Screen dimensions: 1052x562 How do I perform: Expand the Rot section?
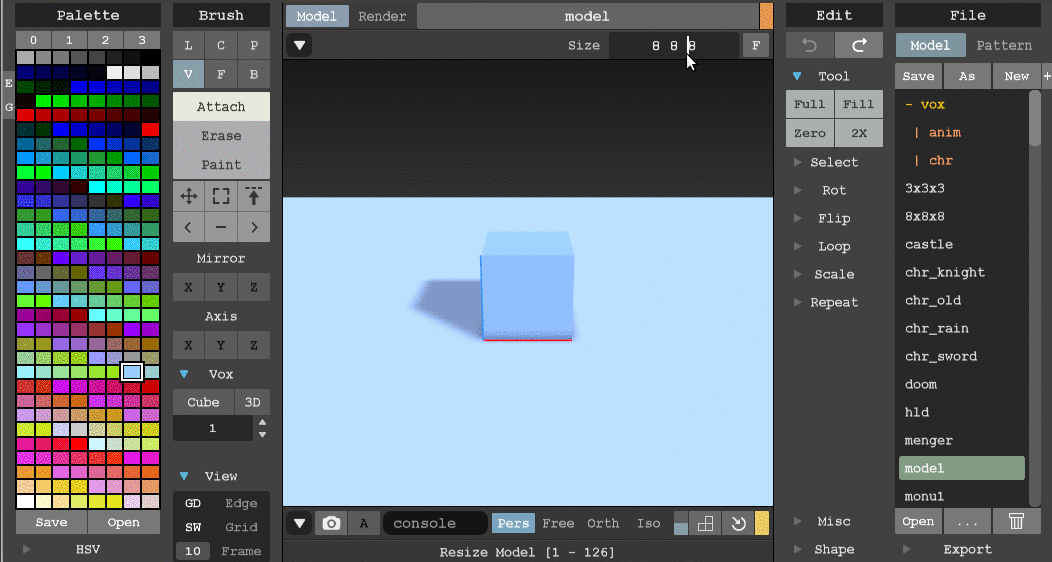click(x=798, y=190)
